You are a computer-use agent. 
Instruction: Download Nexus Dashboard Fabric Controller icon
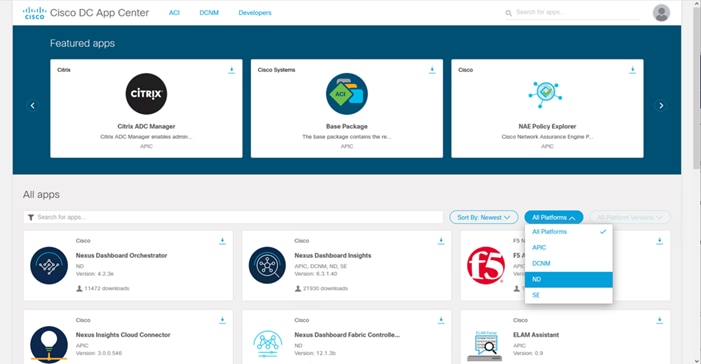click(x=441, y=321)
